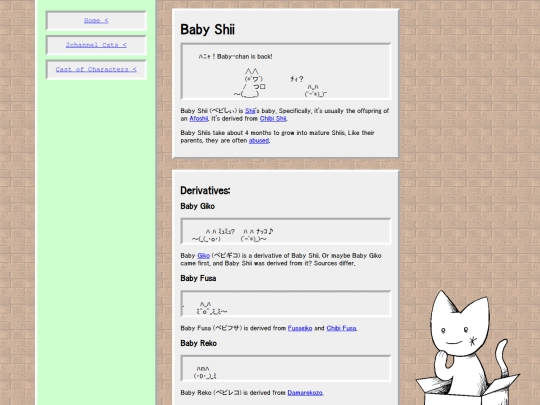Viewport: 540px width, 405px height.
Task: Click the Baby Giko subheading
Action: click(x=197, y=206)
